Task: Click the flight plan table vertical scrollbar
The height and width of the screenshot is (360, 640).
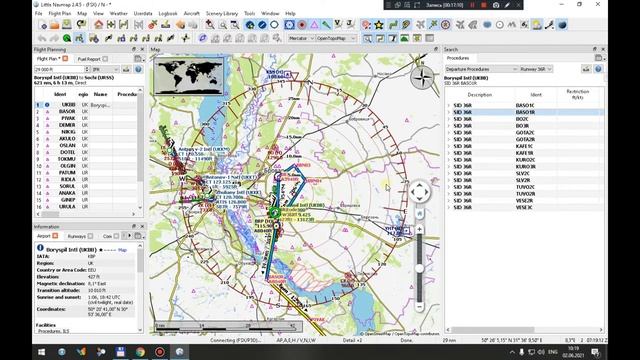Action: 140,139
